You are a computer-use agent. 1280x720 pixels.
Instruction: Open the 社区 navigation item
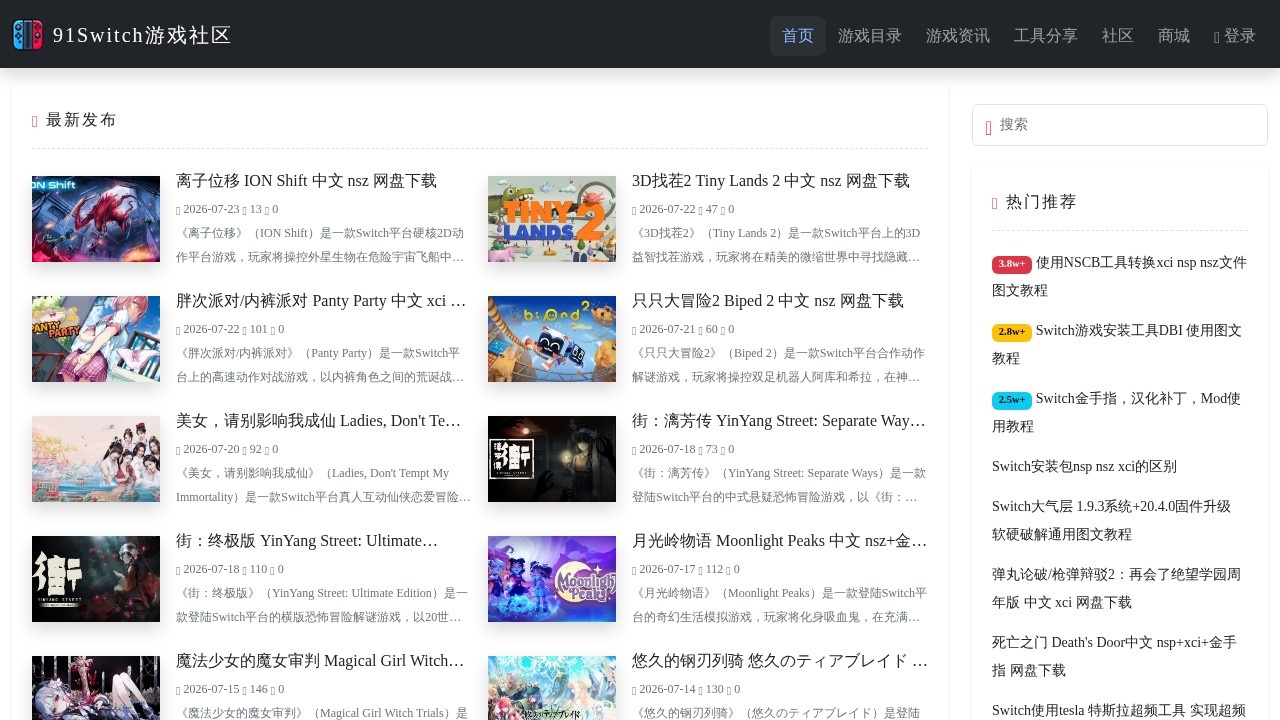tap(1118, 36)
